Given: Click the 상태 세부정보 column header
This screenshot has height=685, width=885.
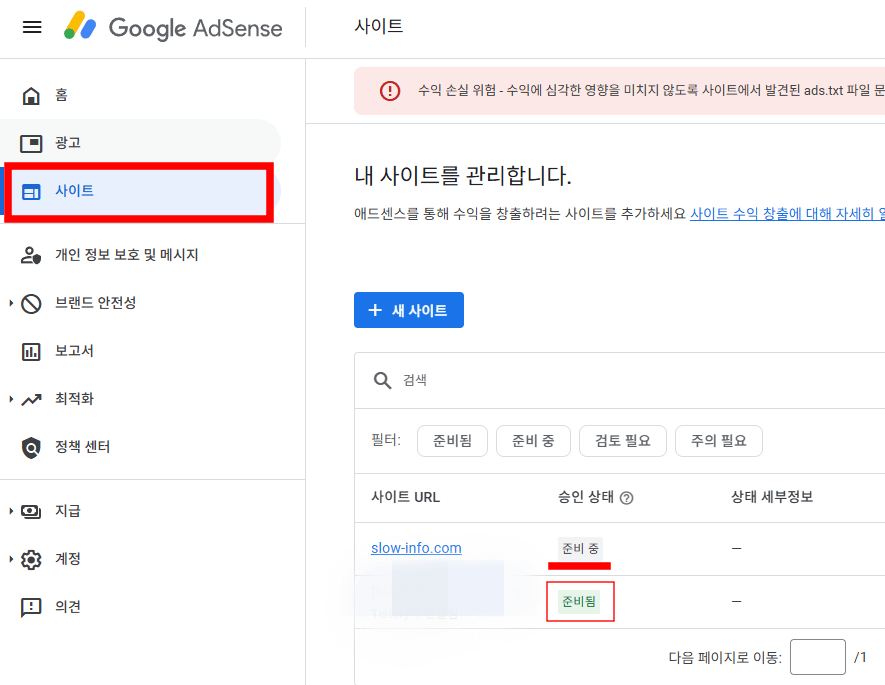Looking at the screenshot, I should [x=772, y=497].
